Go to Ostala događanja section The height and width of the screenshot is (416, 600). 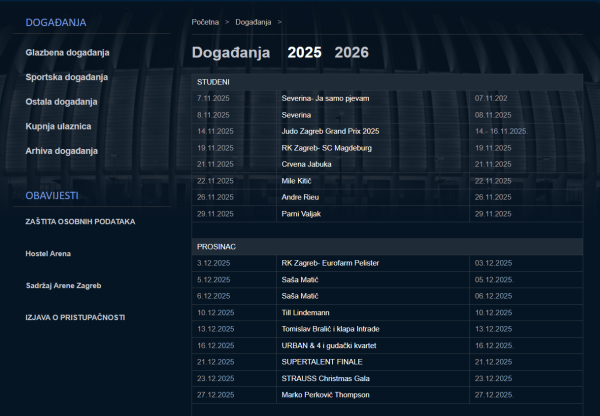61,101
